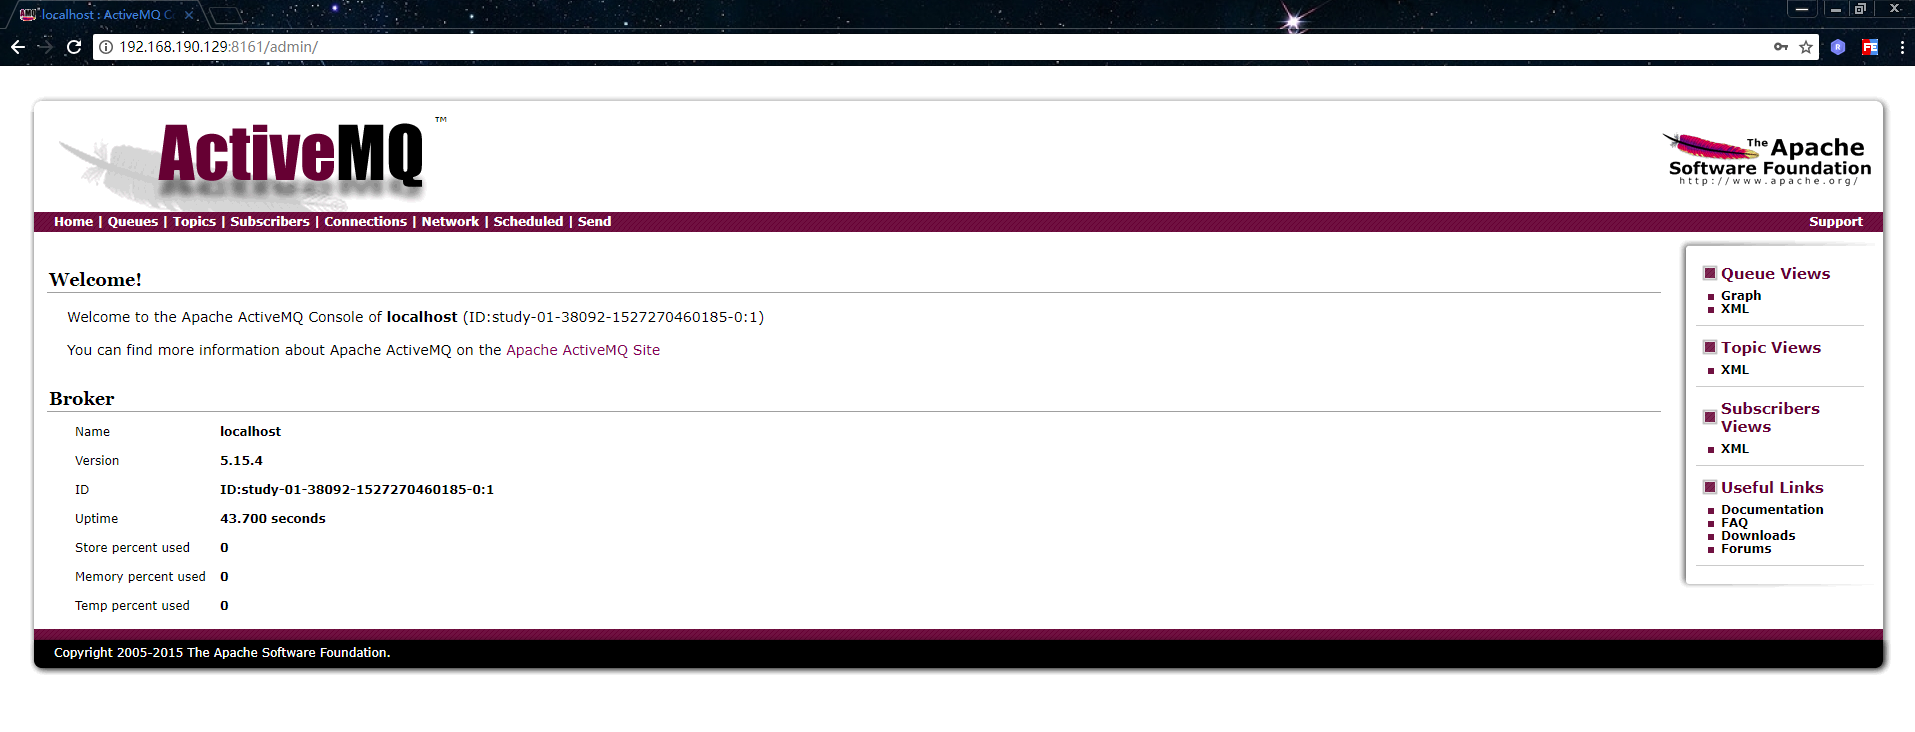Open the Send page
The height and width of the screenshot is (732, 1915).
click(594, 222)
